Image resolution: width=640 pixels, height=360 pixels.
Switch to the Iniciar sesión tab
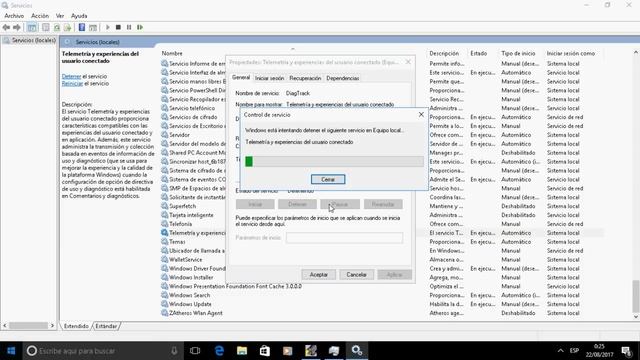pyautogui.click(x=269, y=78)
